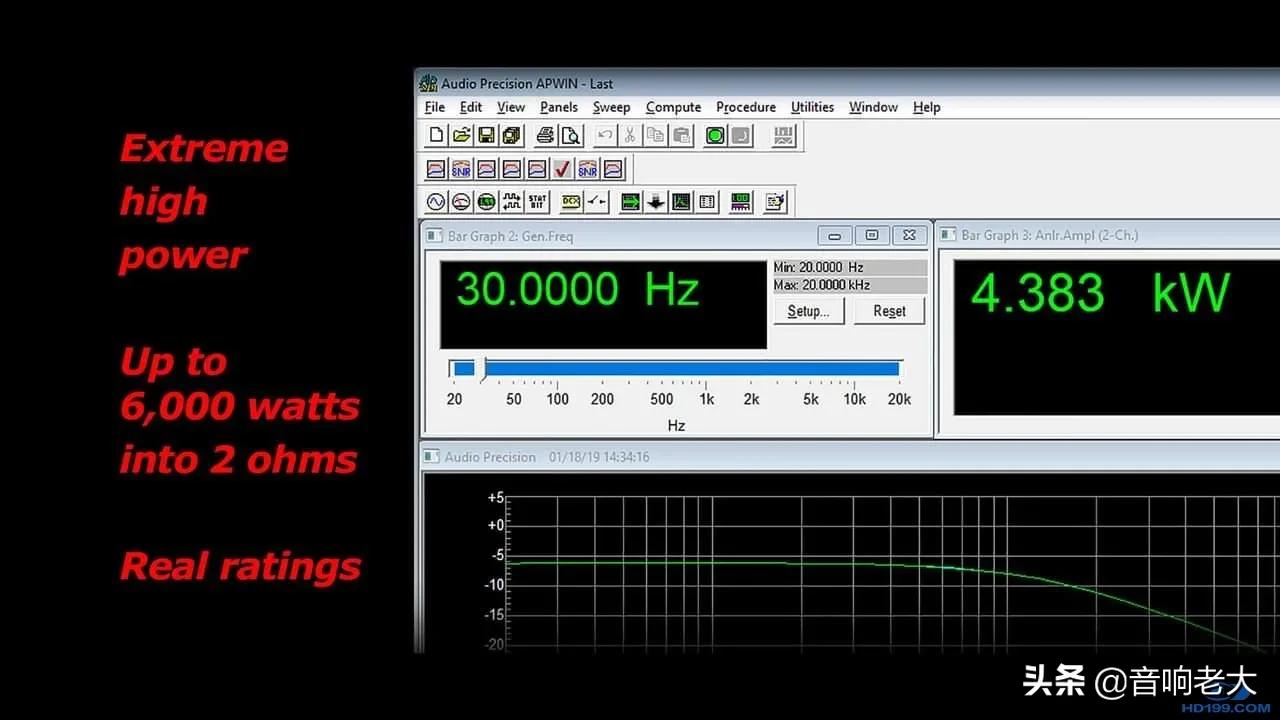The width and height of the screenshot is (1280, 720).
Task: Start the sweep with green Go icon
Action: pyautogui.click(x=715, y=135)
